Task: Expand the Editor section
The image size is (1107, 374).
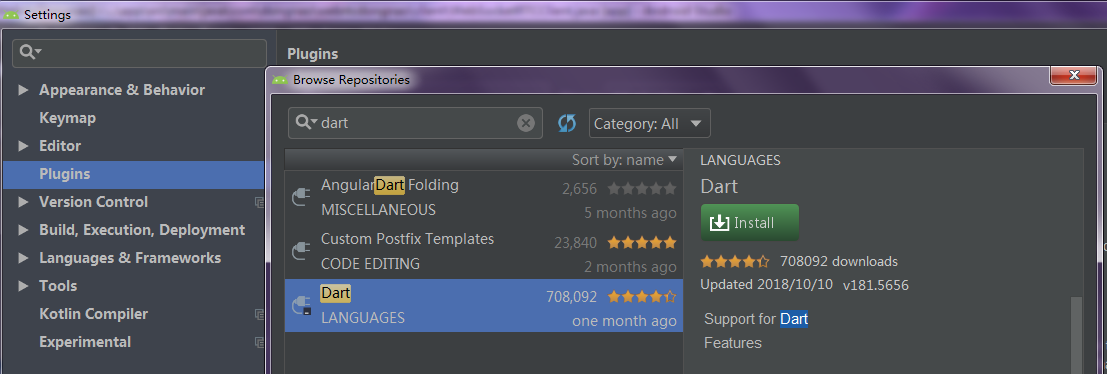Action: coord(23,146)
